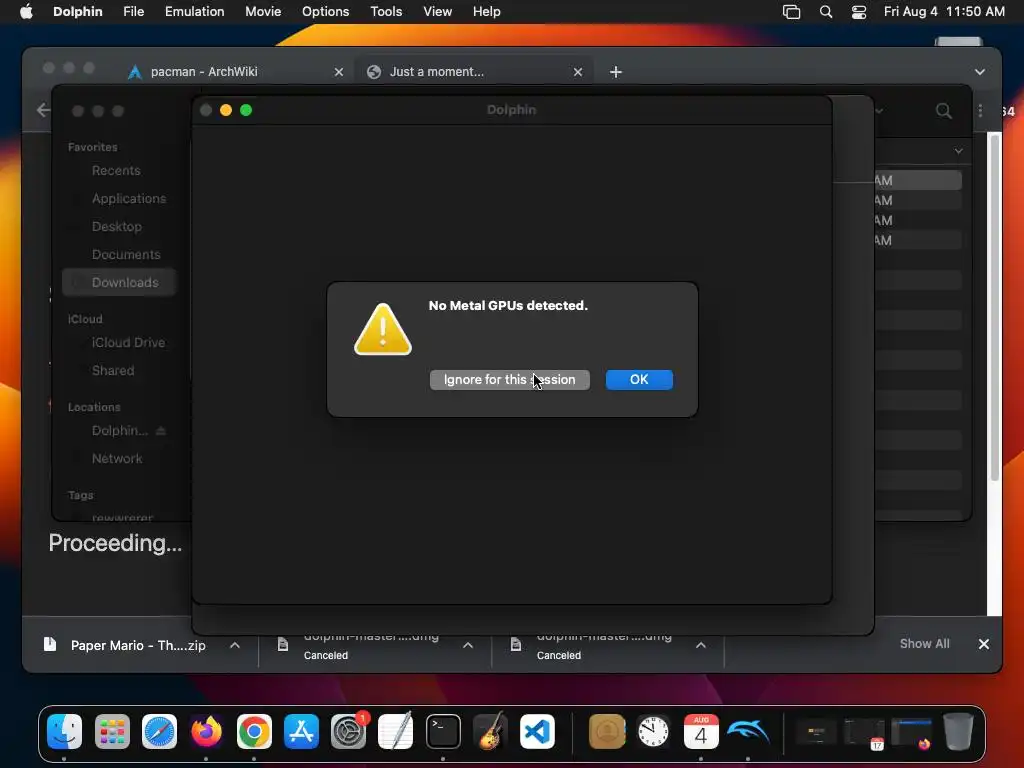Click the browser page vertical scrollbar
1024x768 pixels.
994,307
